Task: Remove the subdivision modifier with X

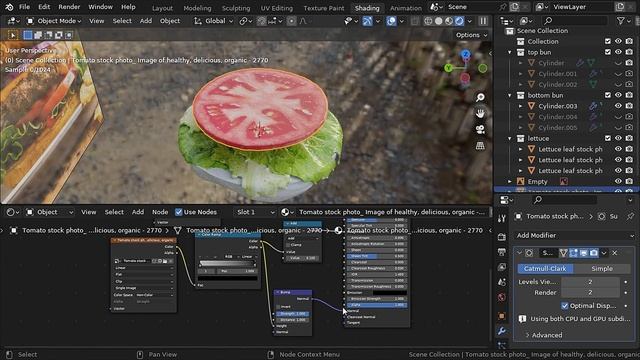Action: [x=614, y=253]
